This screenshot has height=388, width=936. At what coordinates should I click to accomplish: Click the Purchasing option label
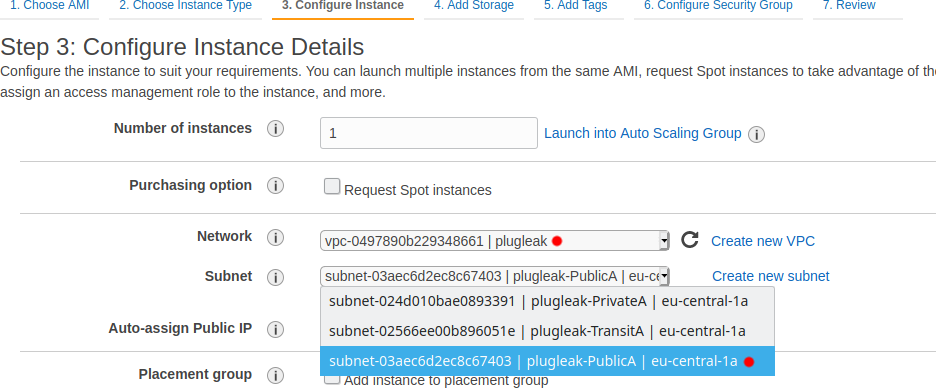(190, 185)
